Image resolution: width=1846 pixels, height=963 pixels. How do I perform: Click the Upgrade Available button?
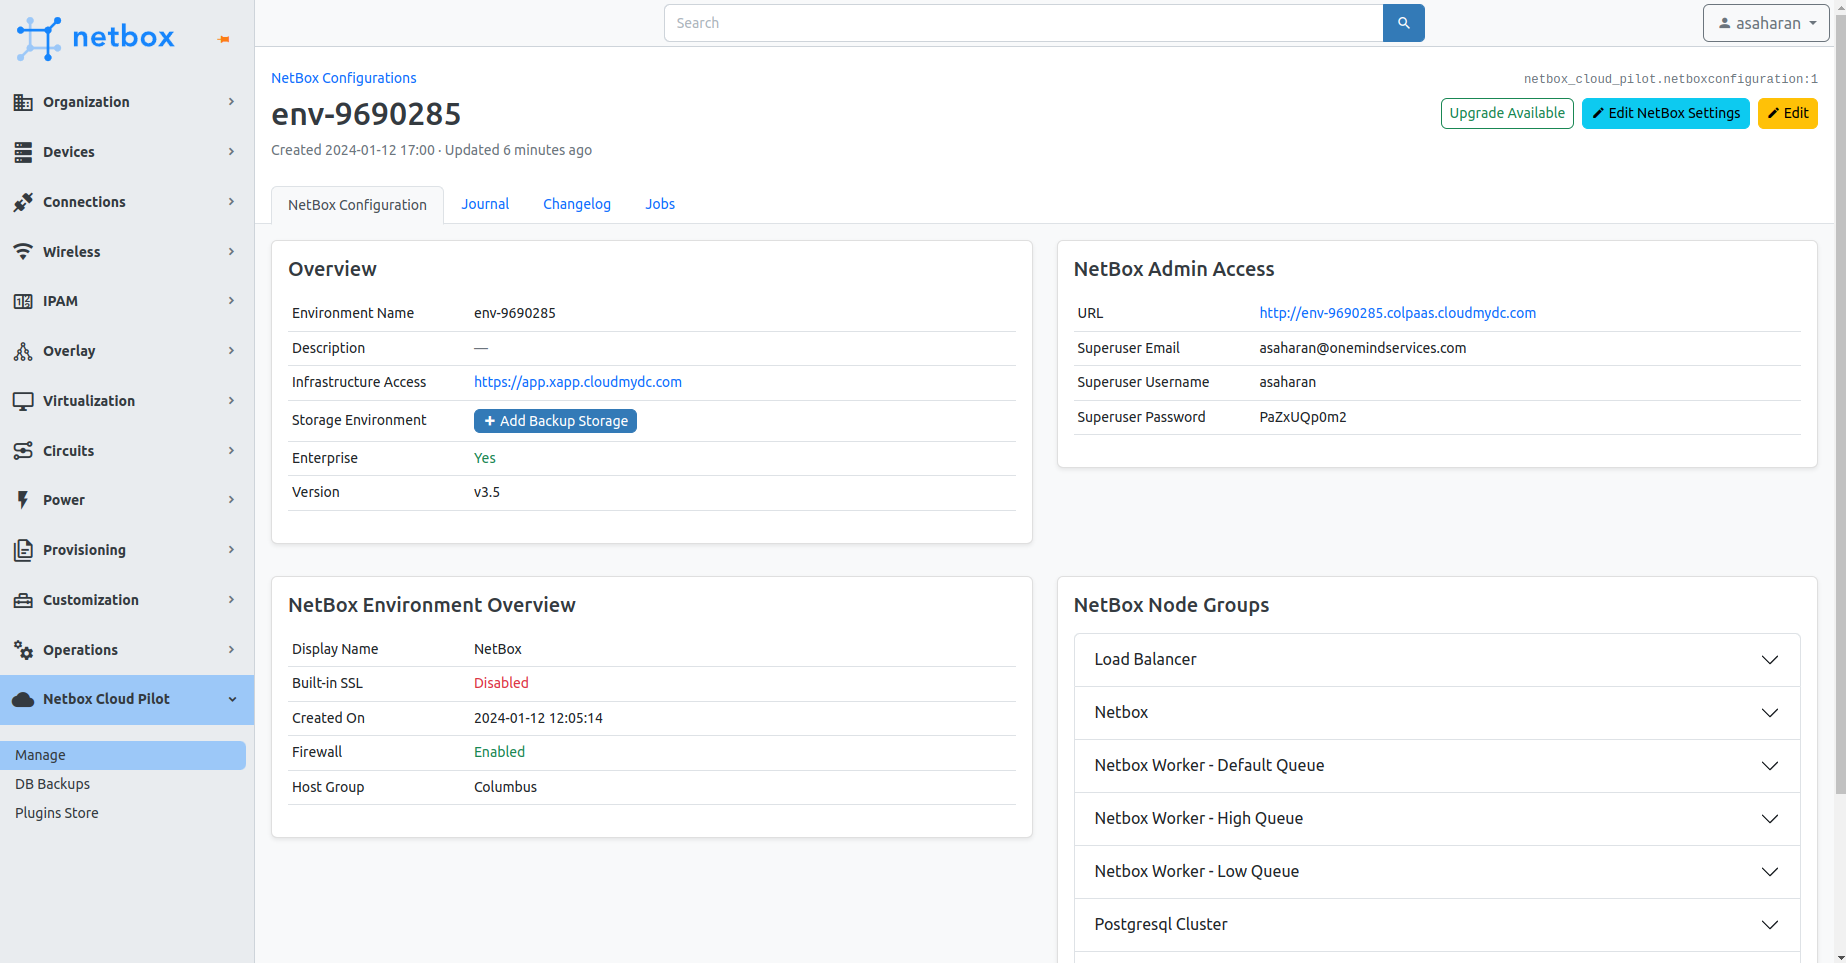(1507, 113)
